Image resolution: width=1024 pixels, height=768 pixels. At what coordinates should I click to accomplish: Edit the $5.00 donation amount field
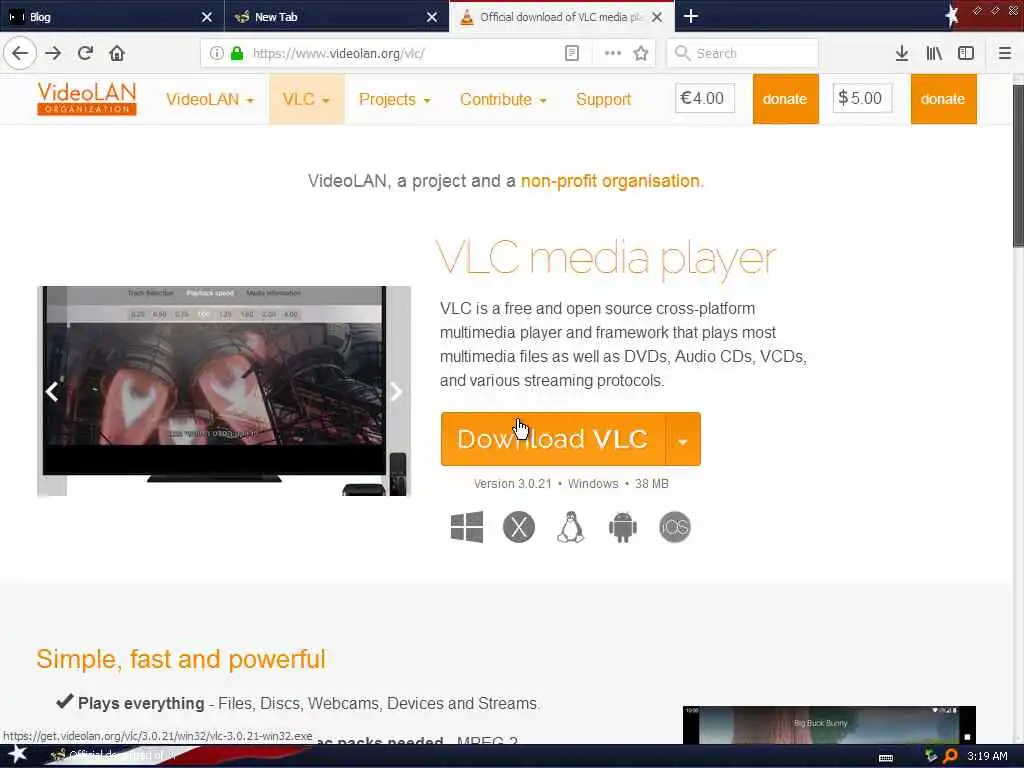pos(862,98)
